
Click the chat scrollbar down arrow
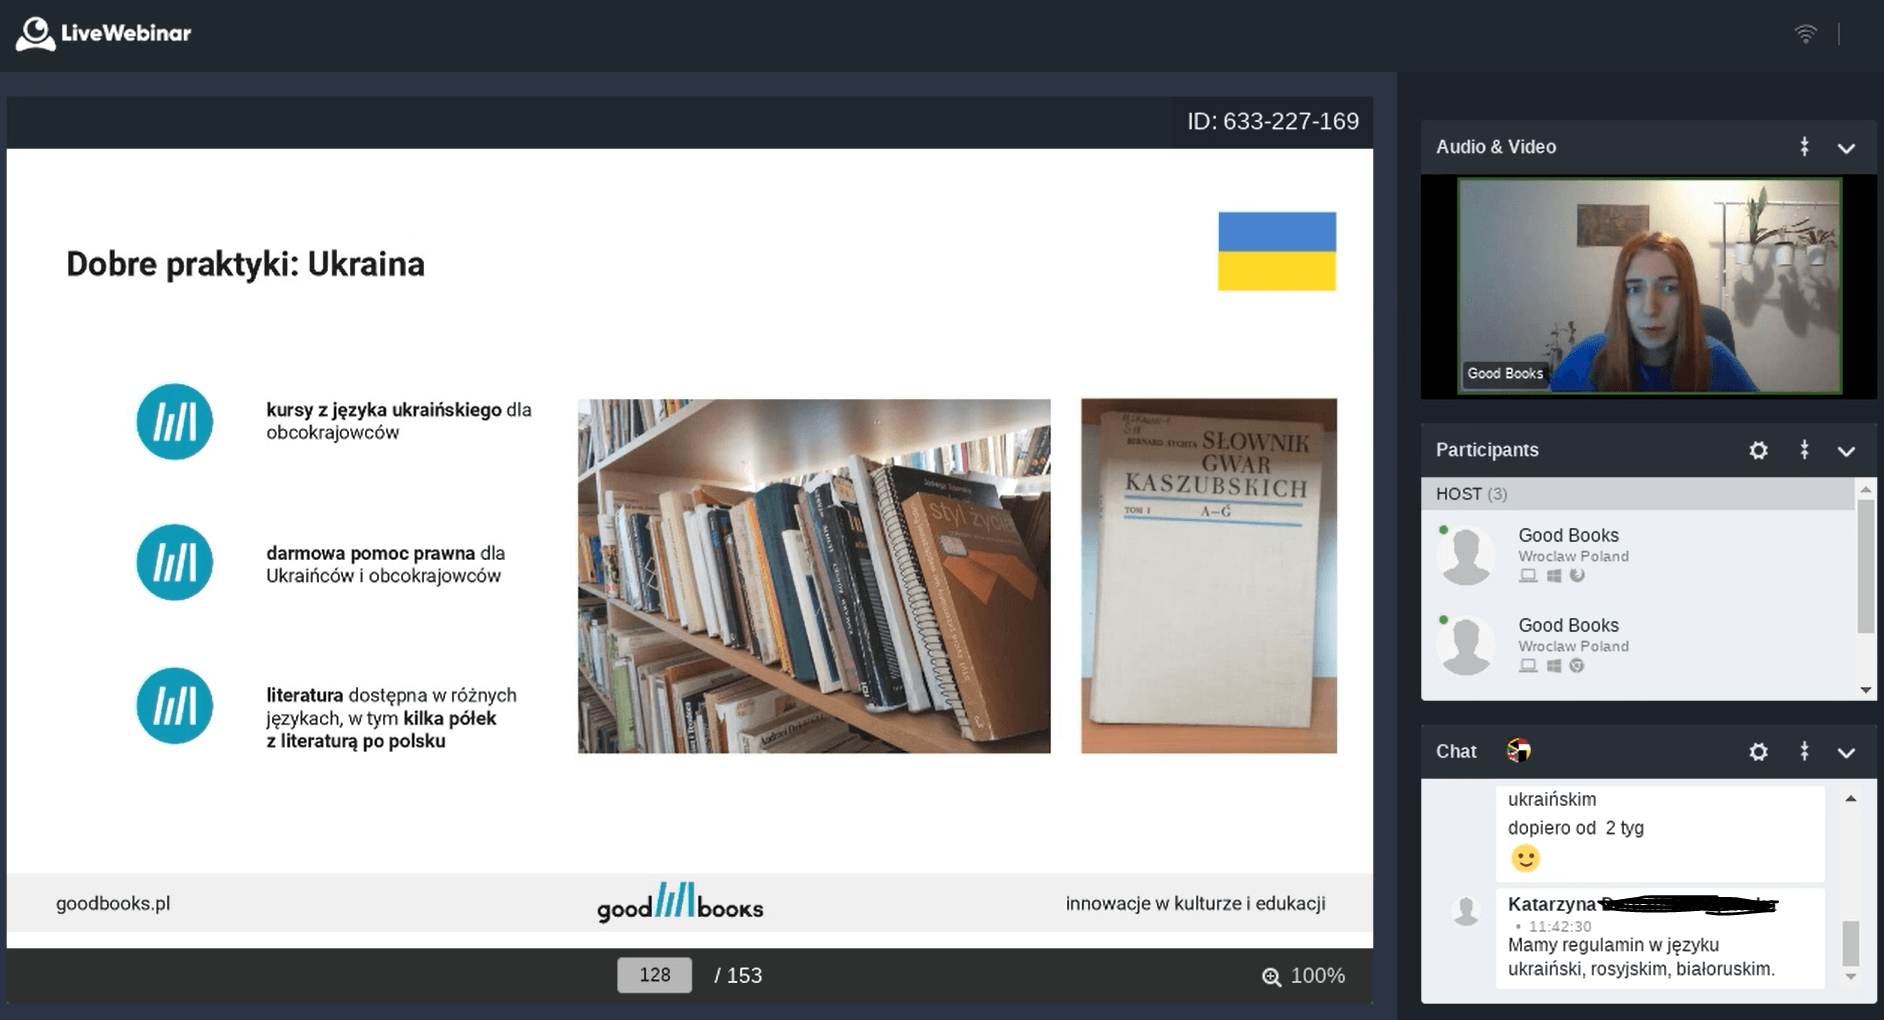click(1851, 977)
